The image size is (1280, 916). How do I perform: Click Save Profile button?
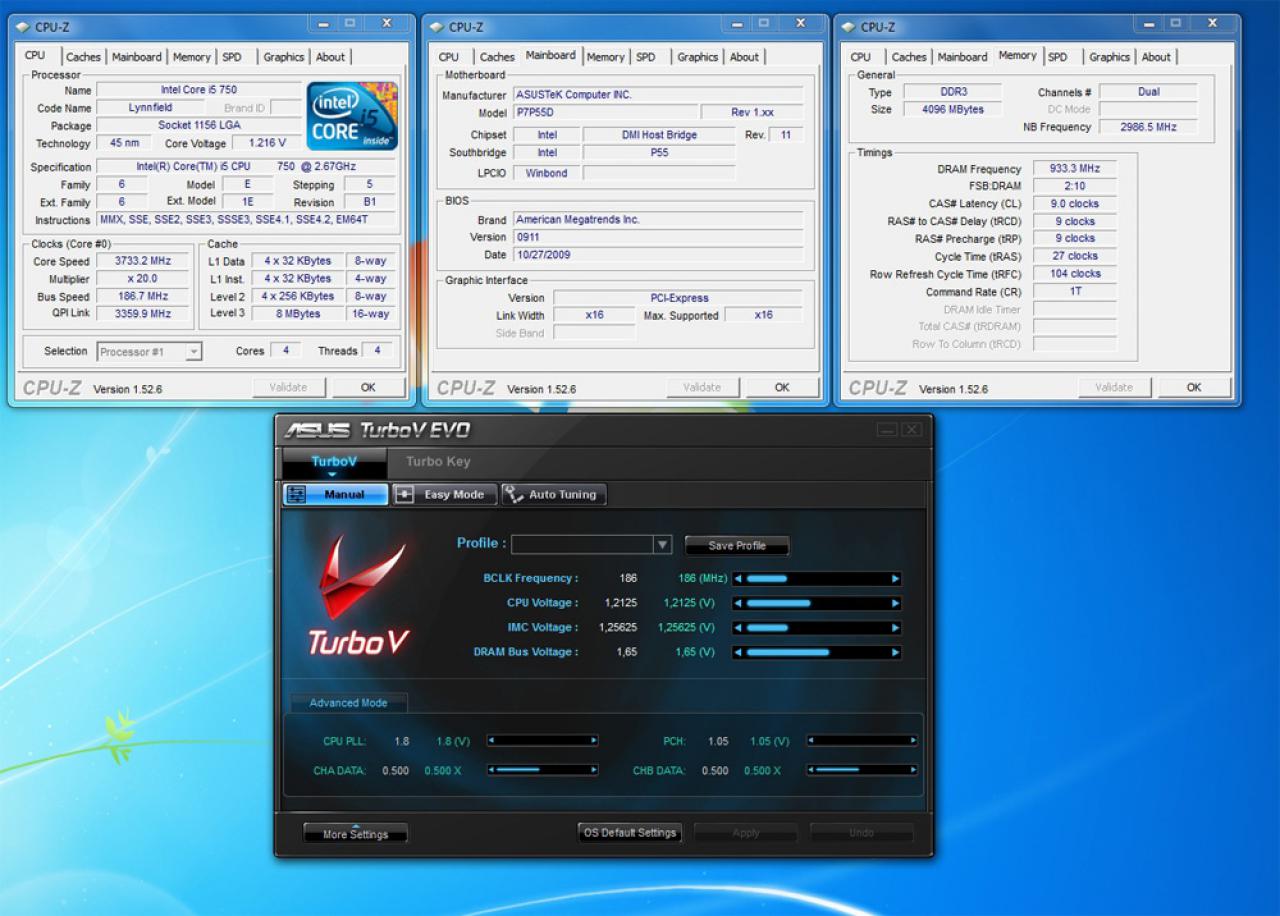[737, 546]
